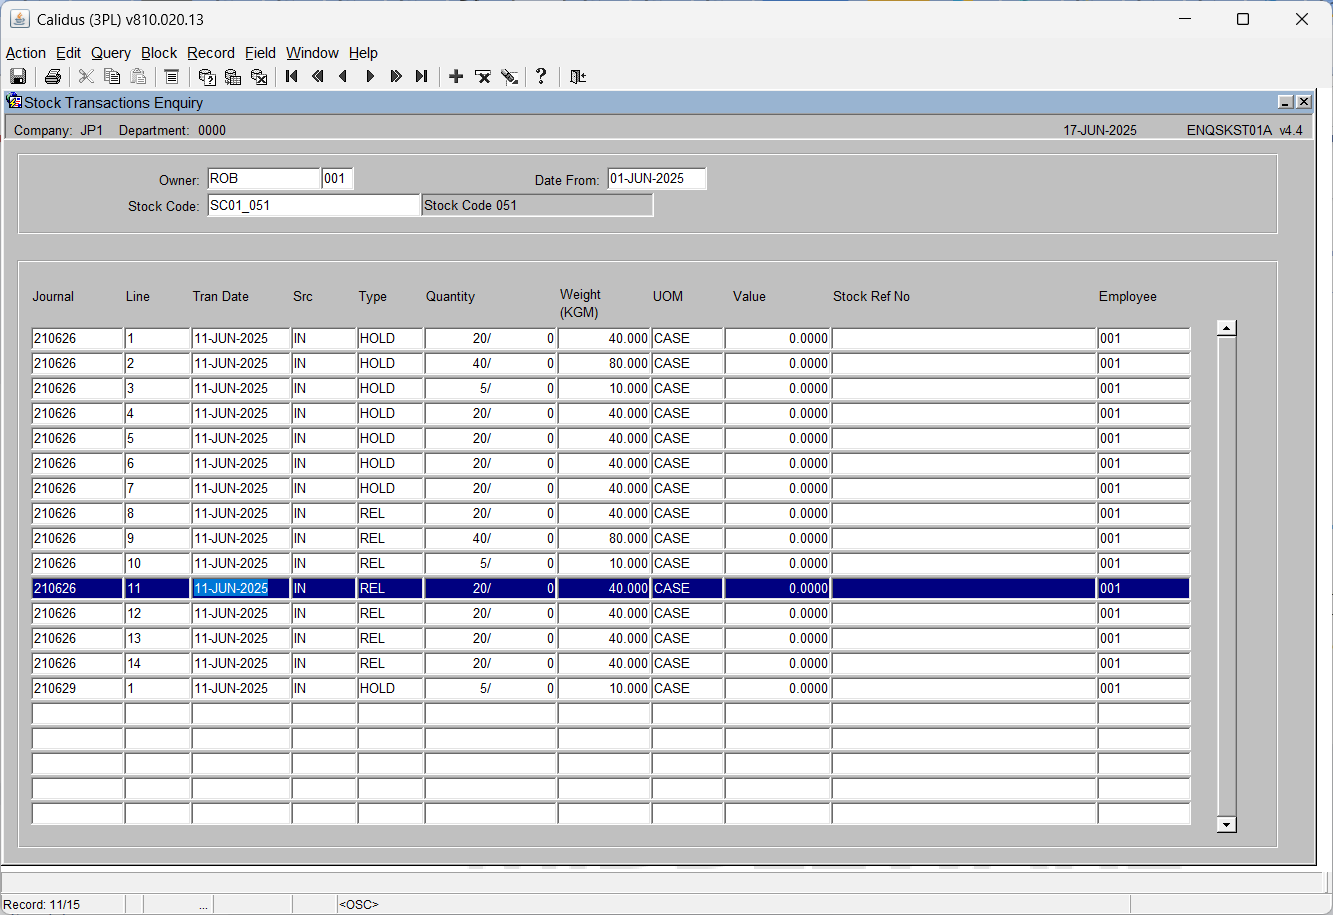This screenshot has height=915, width=1333.
Task: Open the Record menu
Action: (x=211, y=53)
